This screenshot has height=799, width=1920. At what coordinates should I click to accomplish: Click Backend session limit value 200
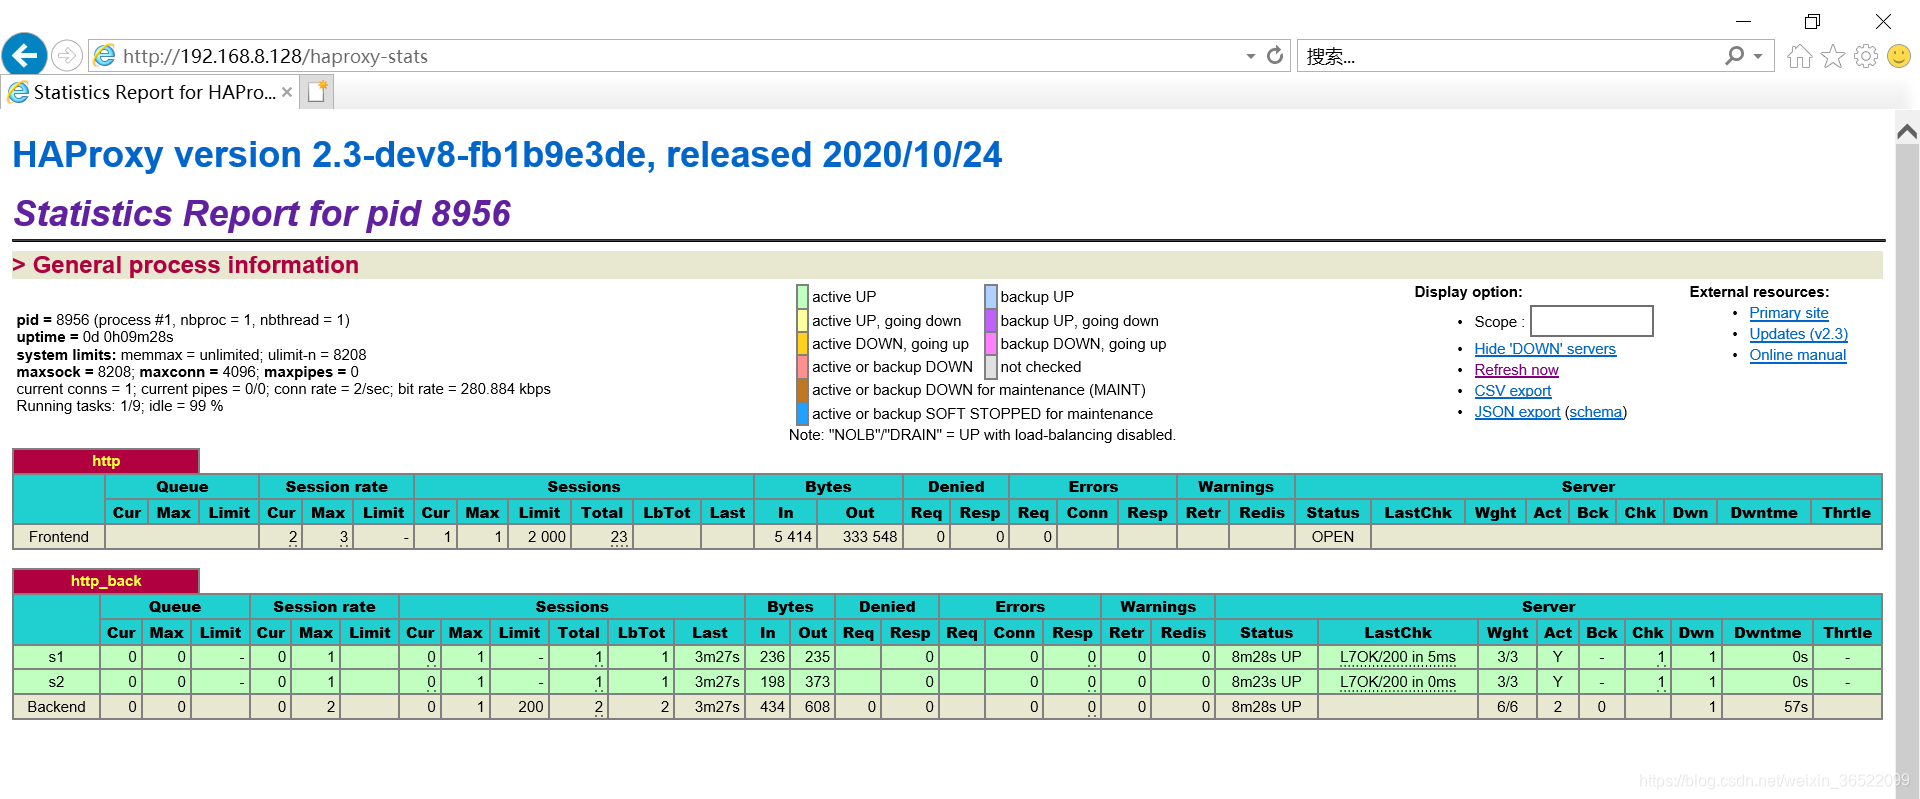coord(531,707)
